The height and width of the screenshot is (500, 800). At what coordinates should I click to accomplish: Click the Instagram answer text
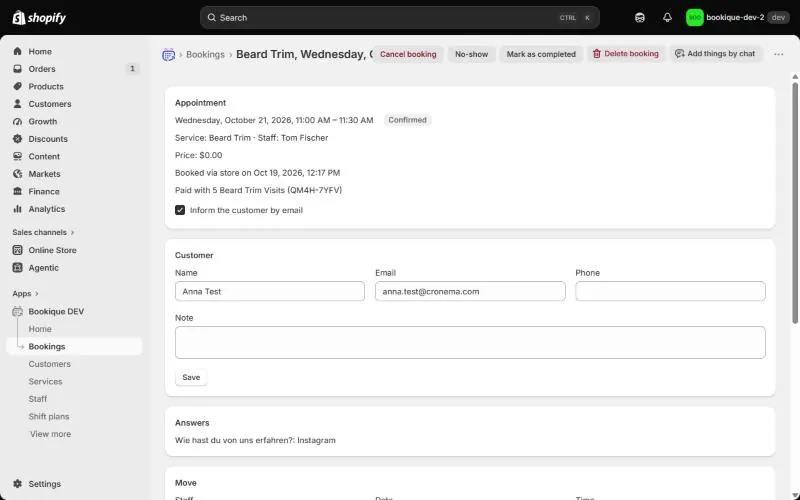[316, 440]
